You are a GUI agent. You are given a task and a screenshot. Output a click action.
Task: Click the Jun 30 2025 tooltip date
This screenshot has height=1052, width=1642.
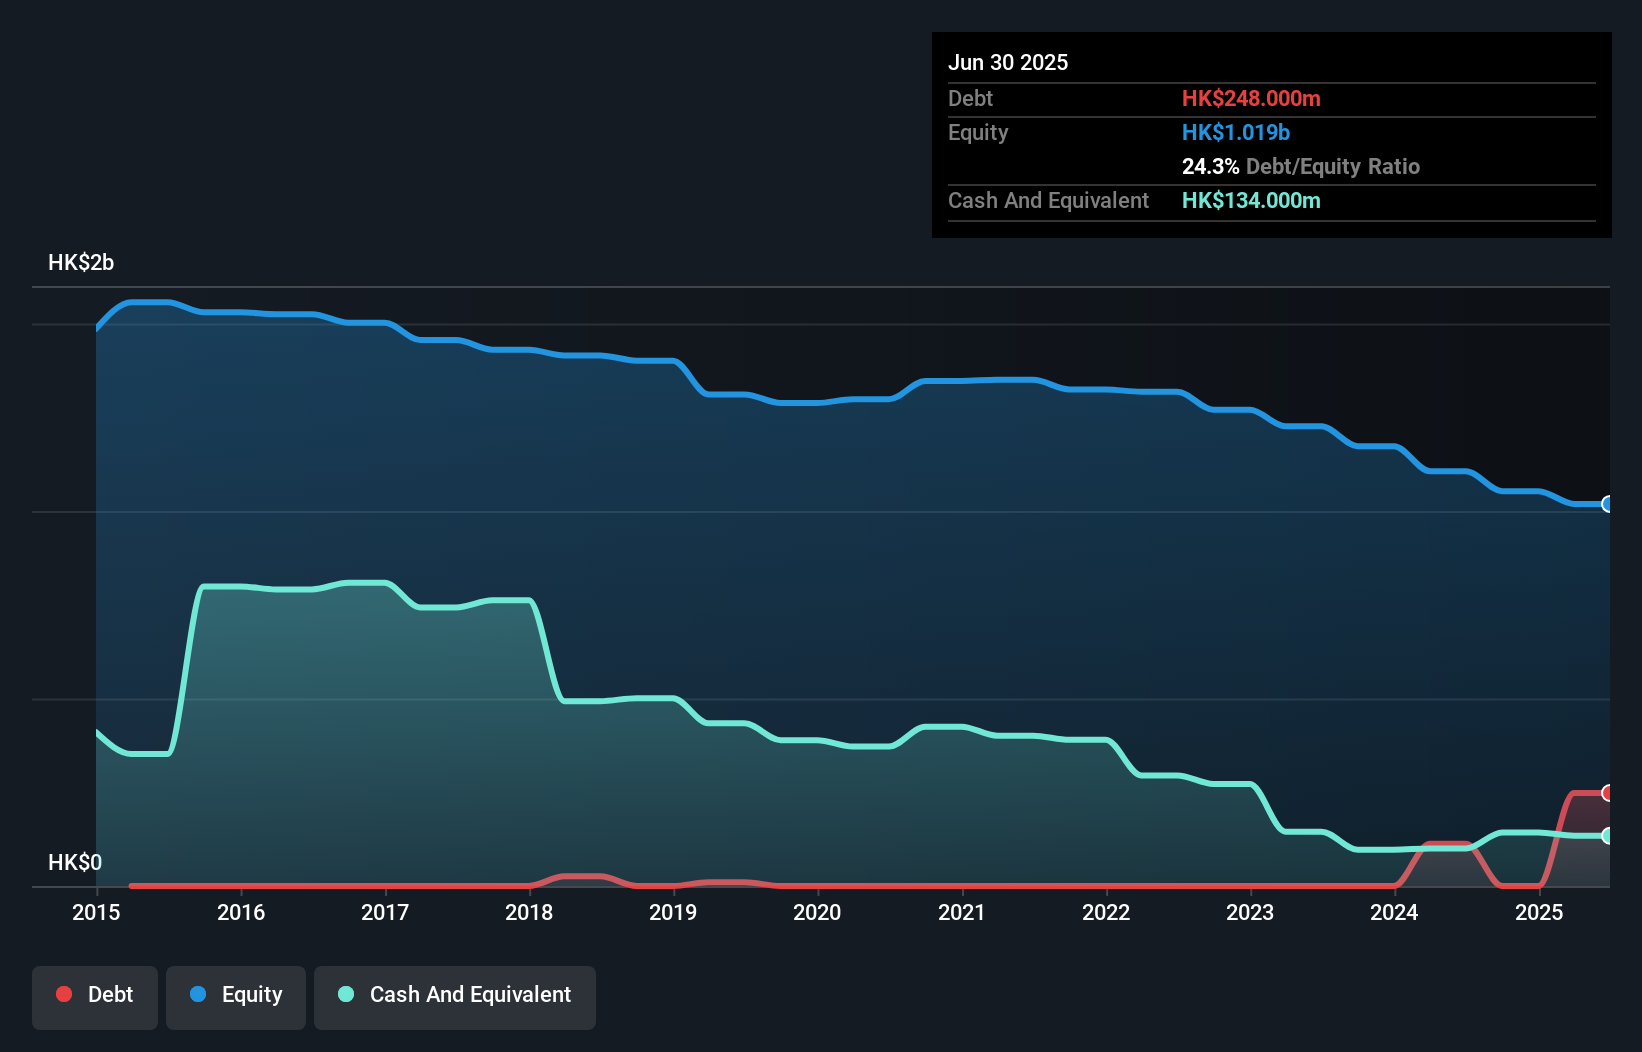click(x=1008, y=62)
